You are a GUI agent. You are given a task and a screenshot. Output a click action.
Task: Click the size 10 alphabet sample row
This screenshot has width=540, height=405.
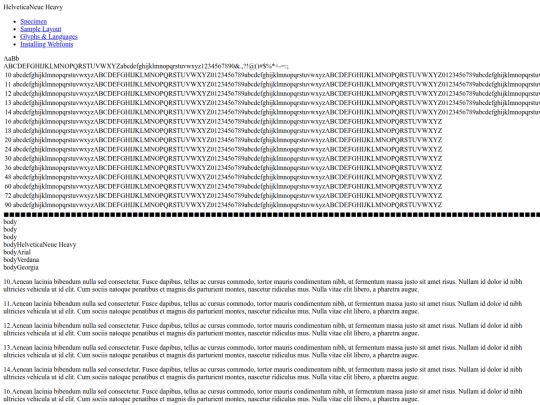272,75
